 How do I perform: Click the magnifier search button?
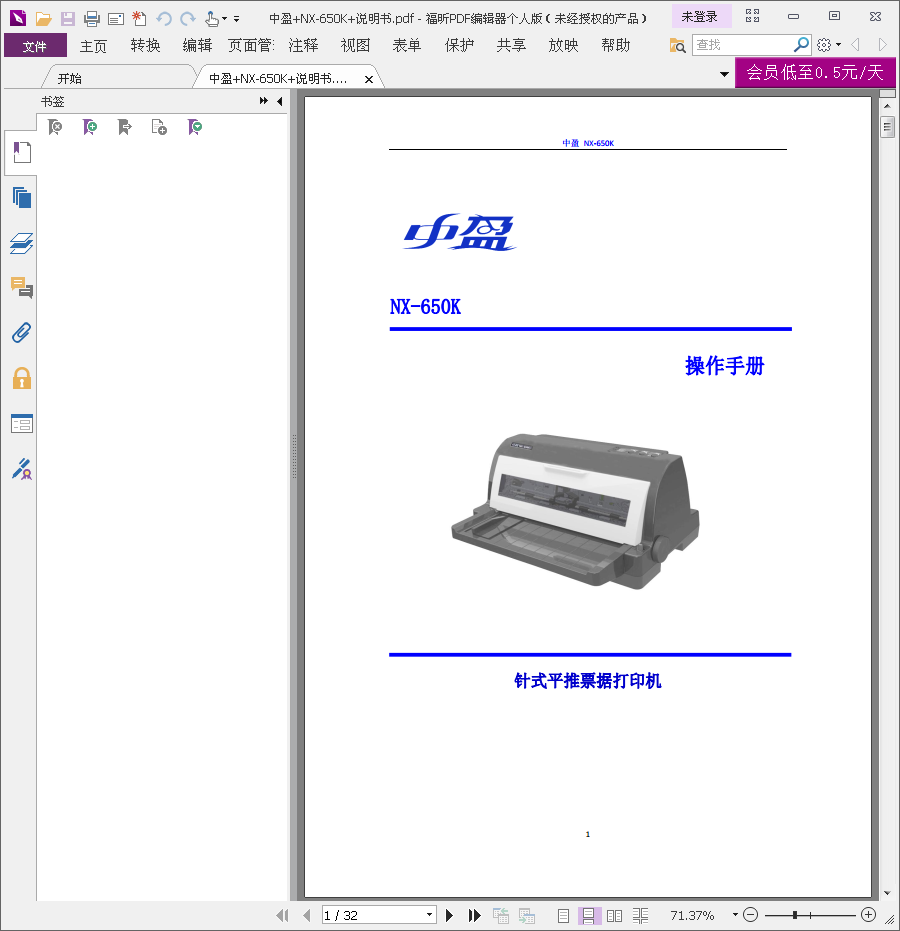tap(801, 45)
